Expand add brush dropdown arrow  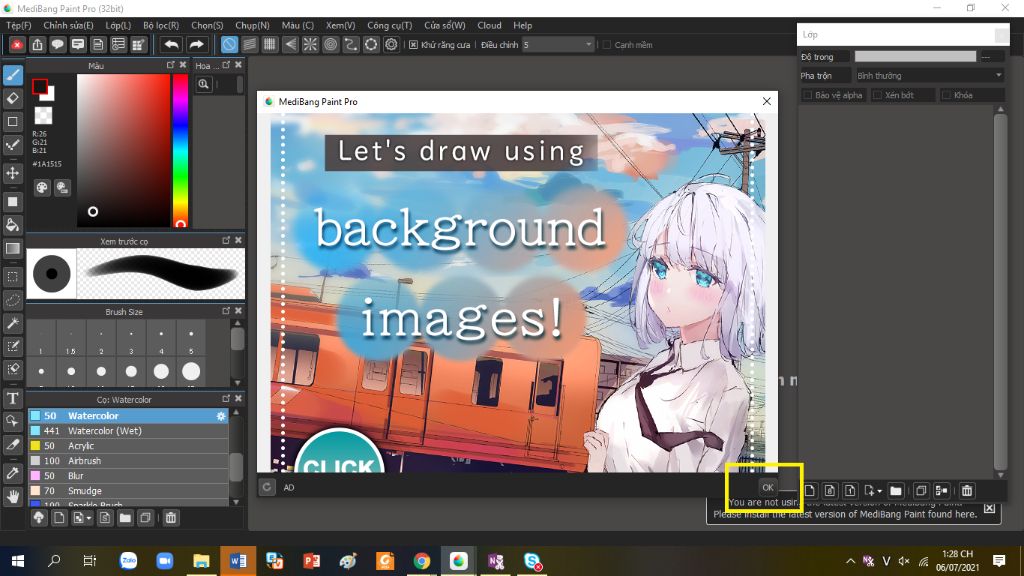tap(89, 519)
